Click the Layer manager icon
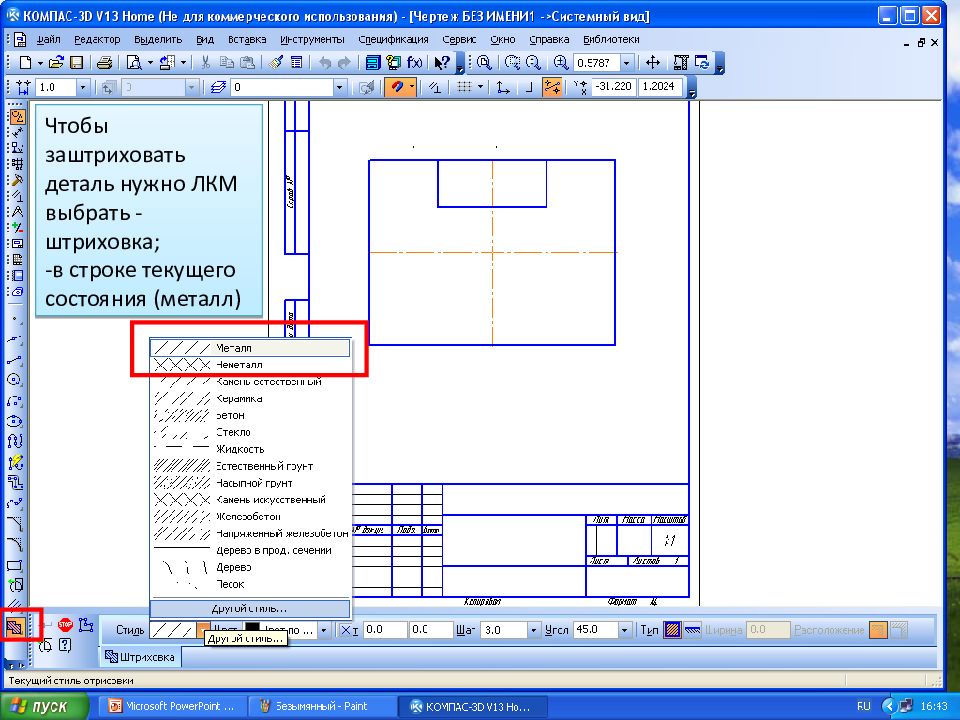 219,88
